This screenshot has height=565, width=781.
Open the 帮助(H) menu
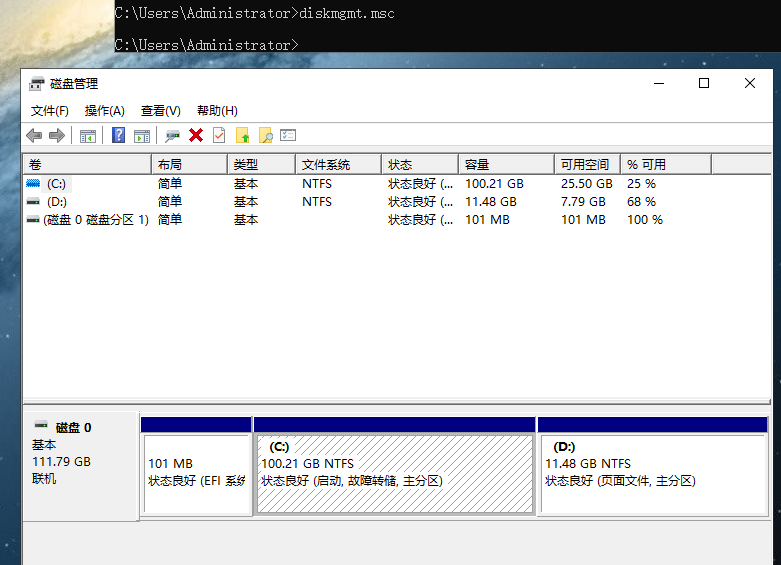click(217, 111)
